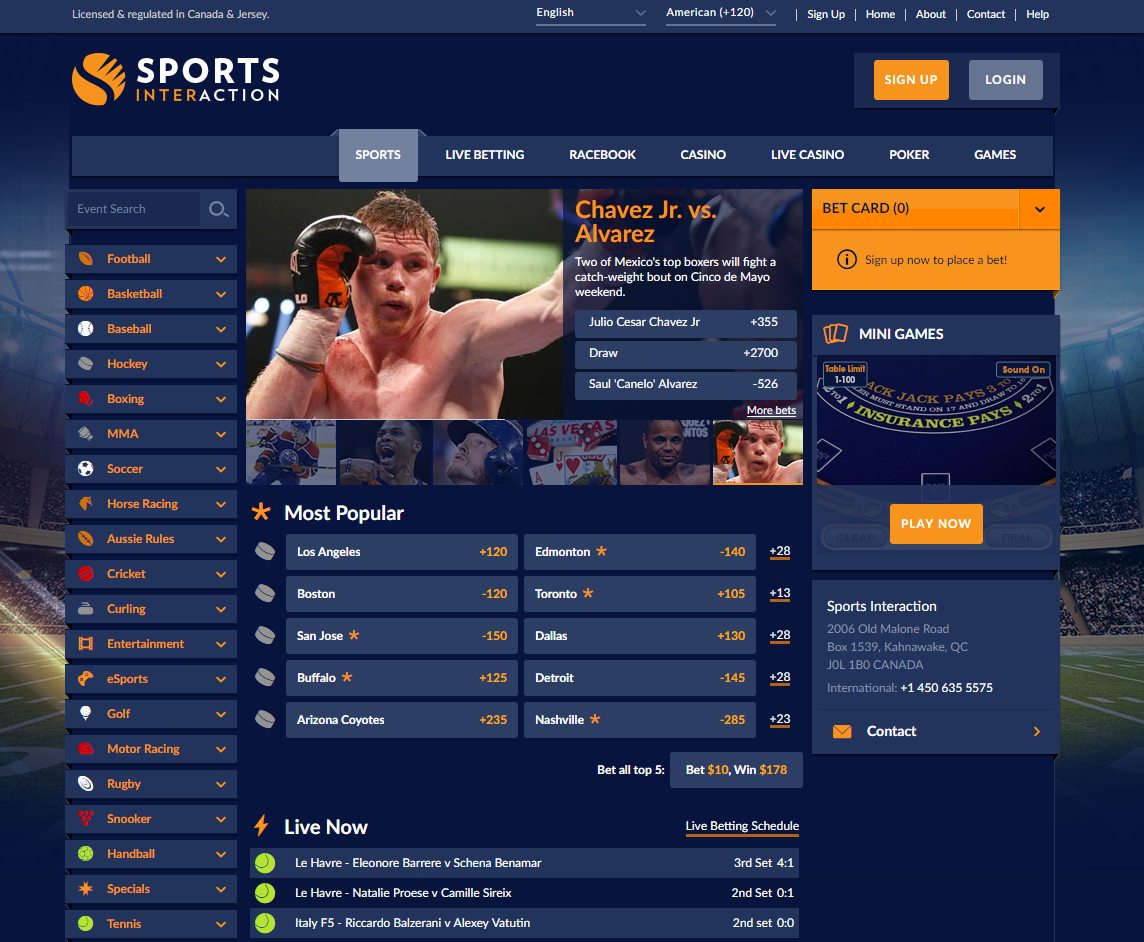Open the Help link in top bar
The image size is (1144, 942).
tap(1037, 14)
